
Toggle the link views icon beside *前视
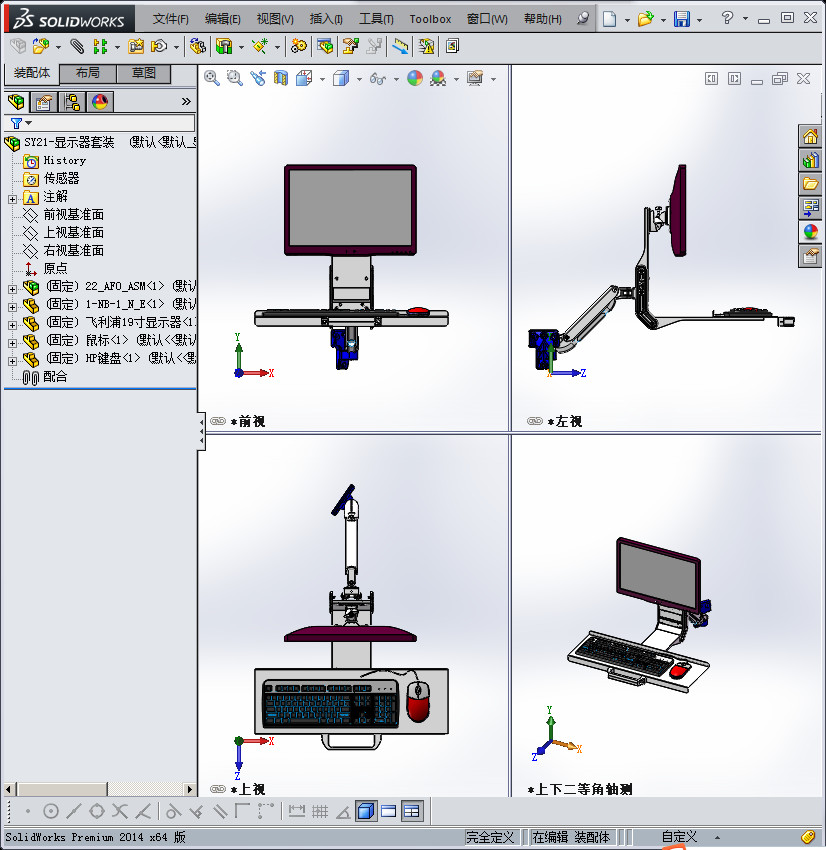pyautogui.click(x=218, y=421)
